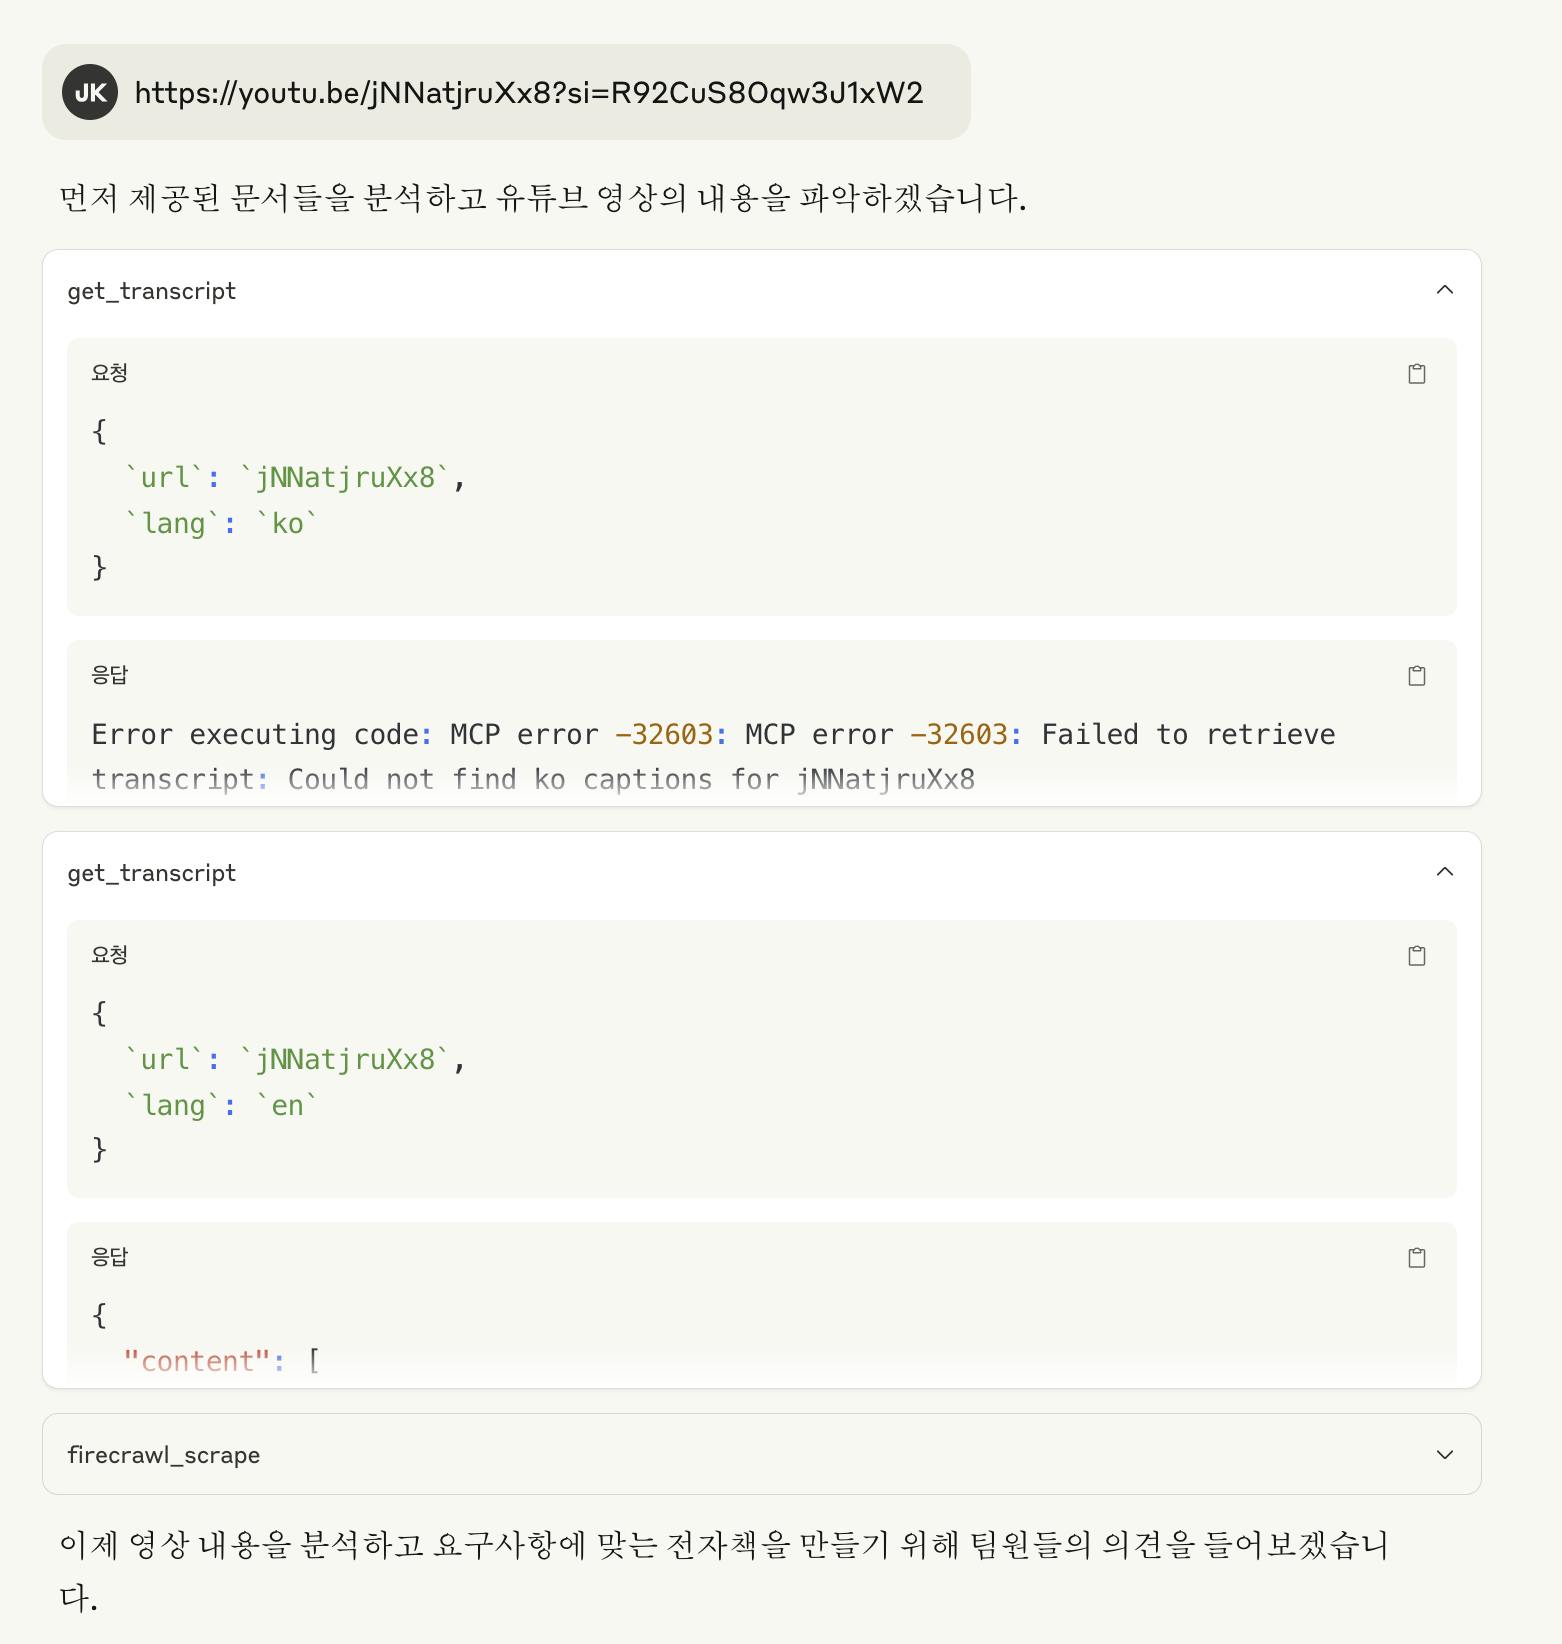Click the opening assistant sentence about 유튜브 영상
1562x1644 pixels.
(542, 198)
